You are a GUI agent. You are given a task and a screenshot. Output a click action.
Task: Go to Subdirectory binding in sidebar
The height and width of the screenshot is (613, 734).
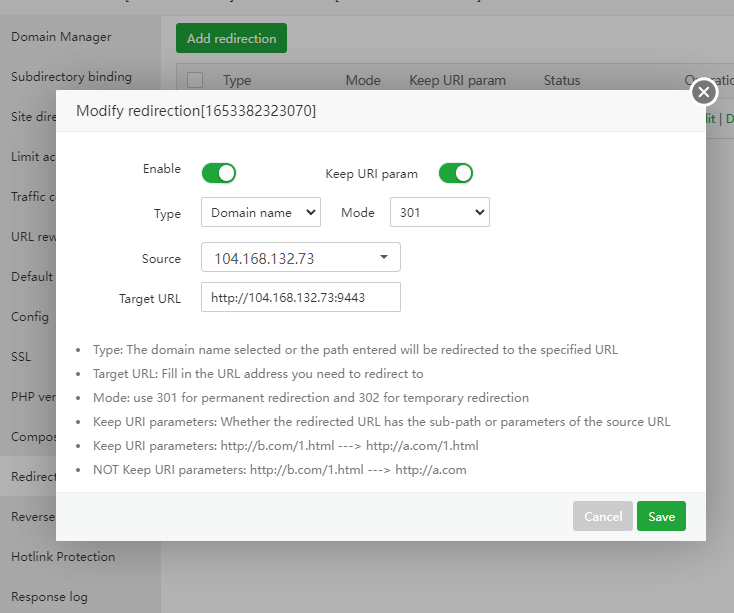coord(71,77)
